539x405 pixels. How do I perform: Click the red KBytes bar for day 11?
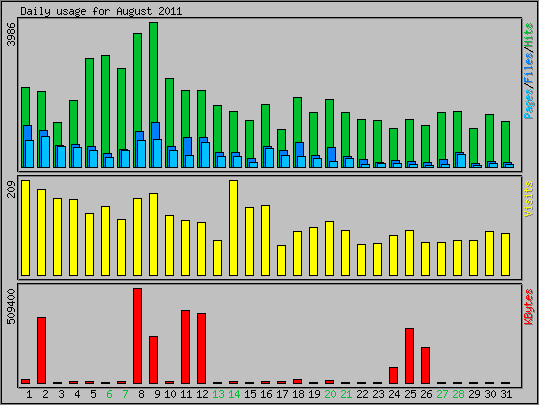[186, 347]
